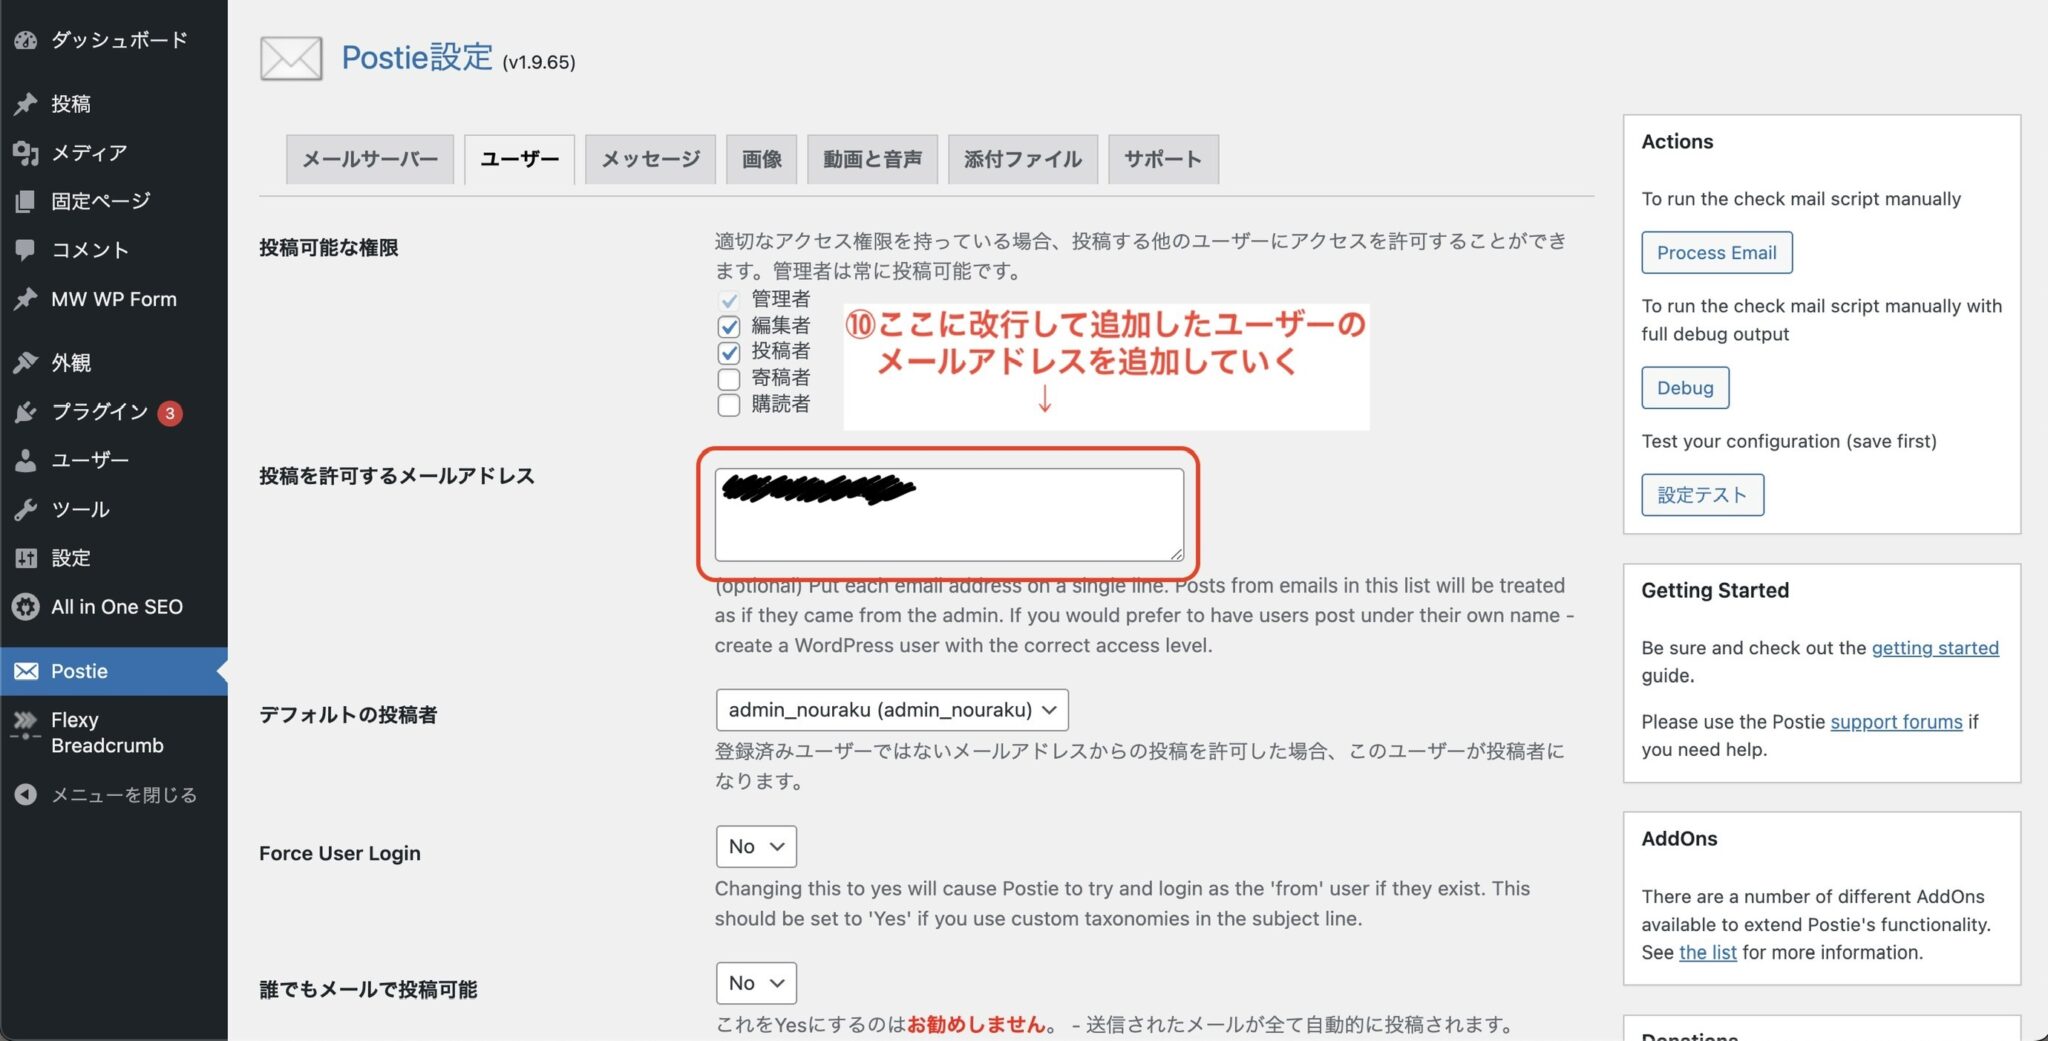Image resolution: width=2048 pixels, height=1041 pixels.
Task: Open the 外観 appearance icon
Action: (x=25, y=362)
